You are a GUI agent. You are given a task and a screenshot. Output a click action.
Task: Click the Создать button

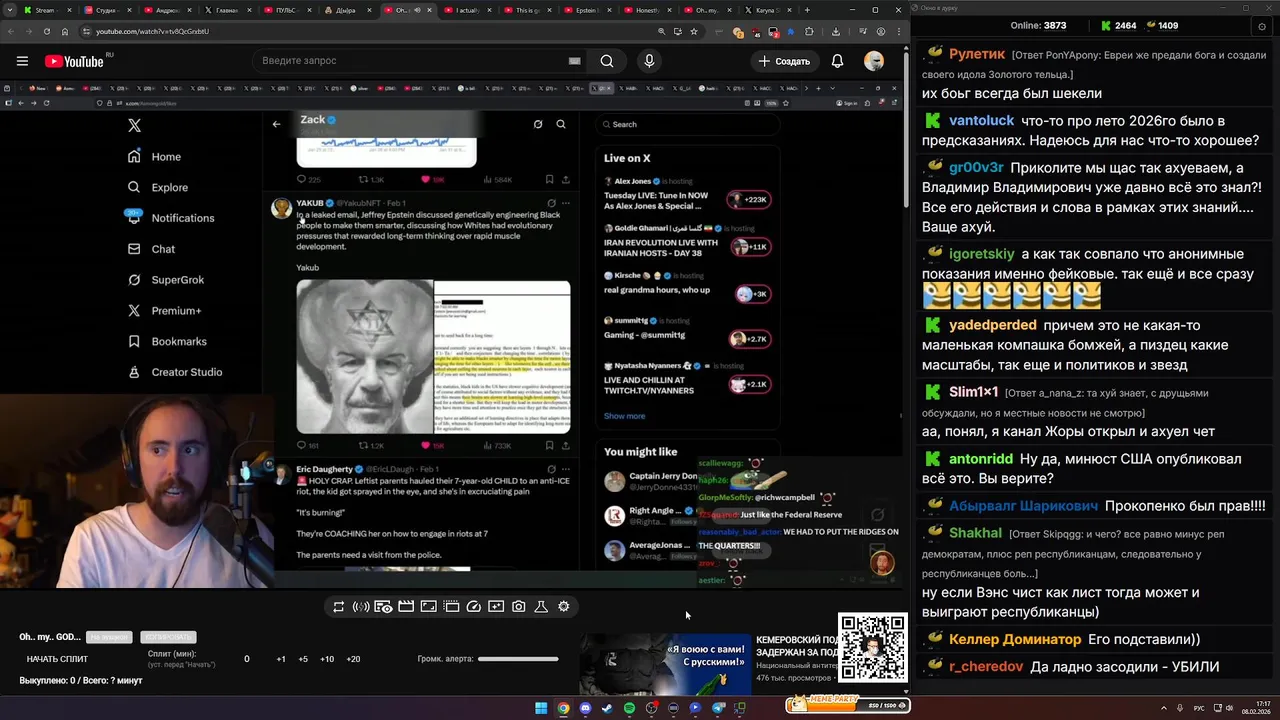(x=785, y=61)
